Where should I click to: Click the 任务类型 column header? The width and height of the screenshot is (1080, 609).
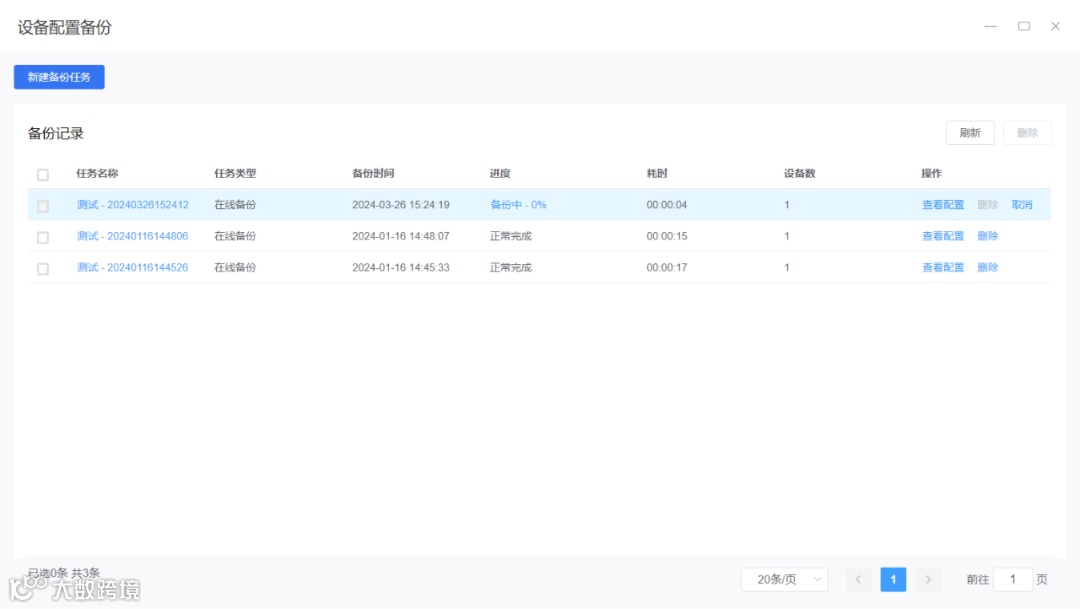point(235,174)
